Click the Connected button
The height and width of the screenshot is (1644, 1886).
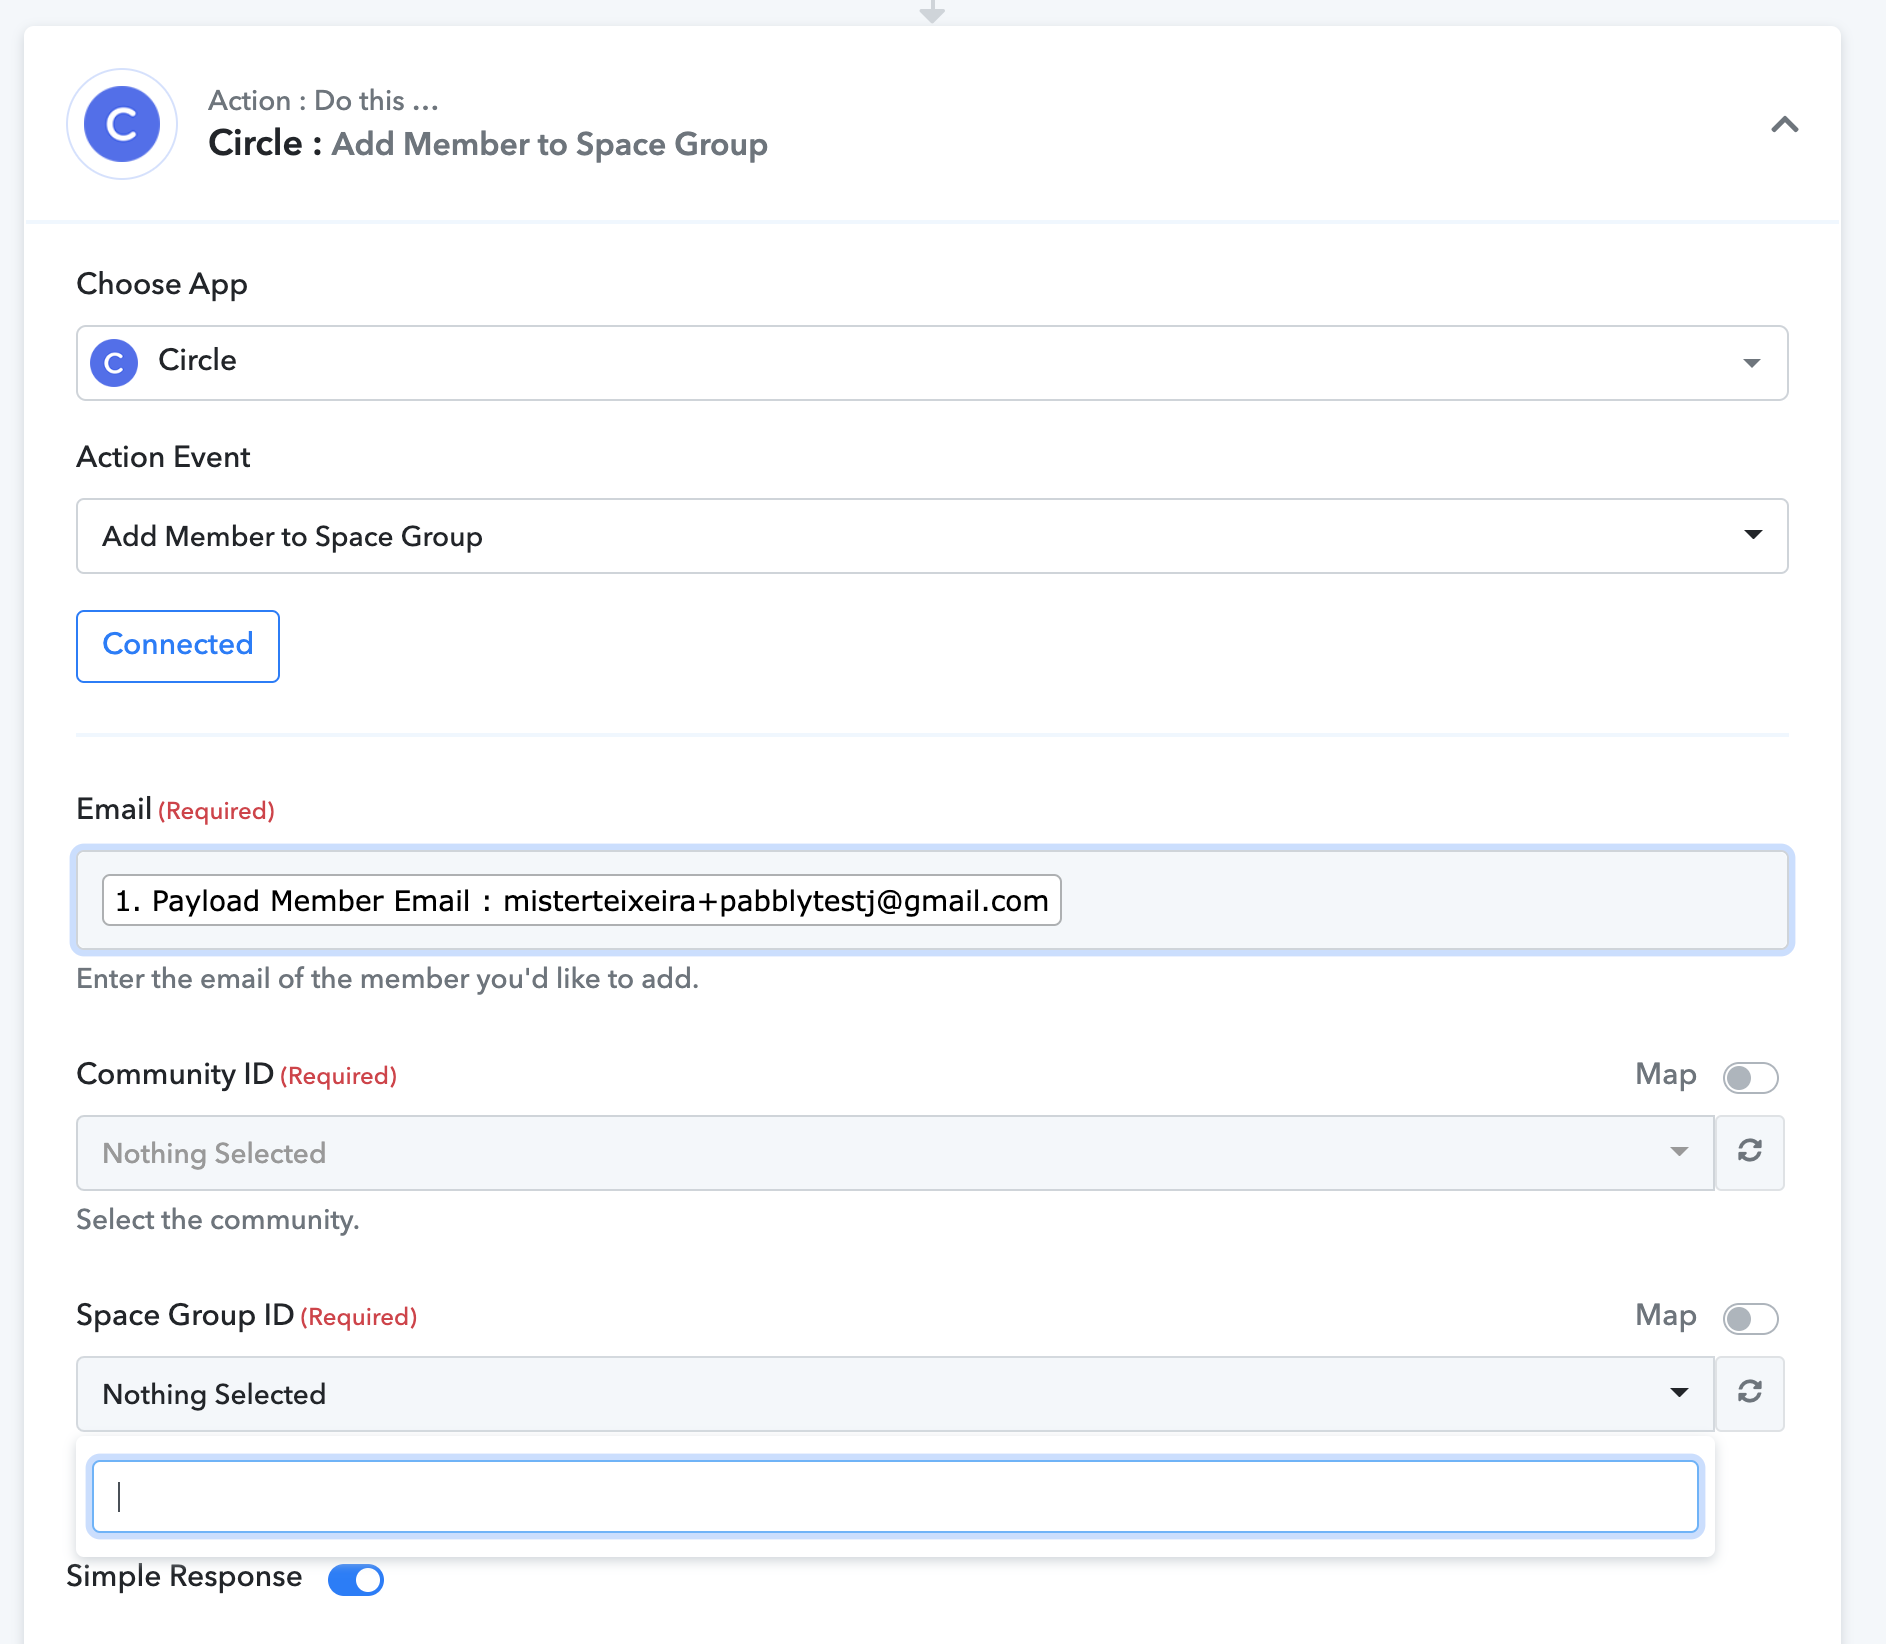pos(178,646)
